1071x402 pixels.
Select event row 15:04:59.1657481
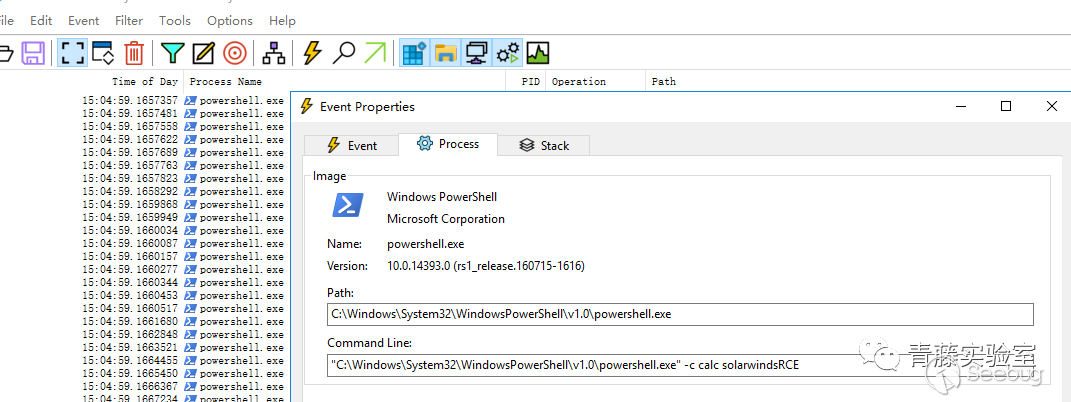[x=183, y=113]
